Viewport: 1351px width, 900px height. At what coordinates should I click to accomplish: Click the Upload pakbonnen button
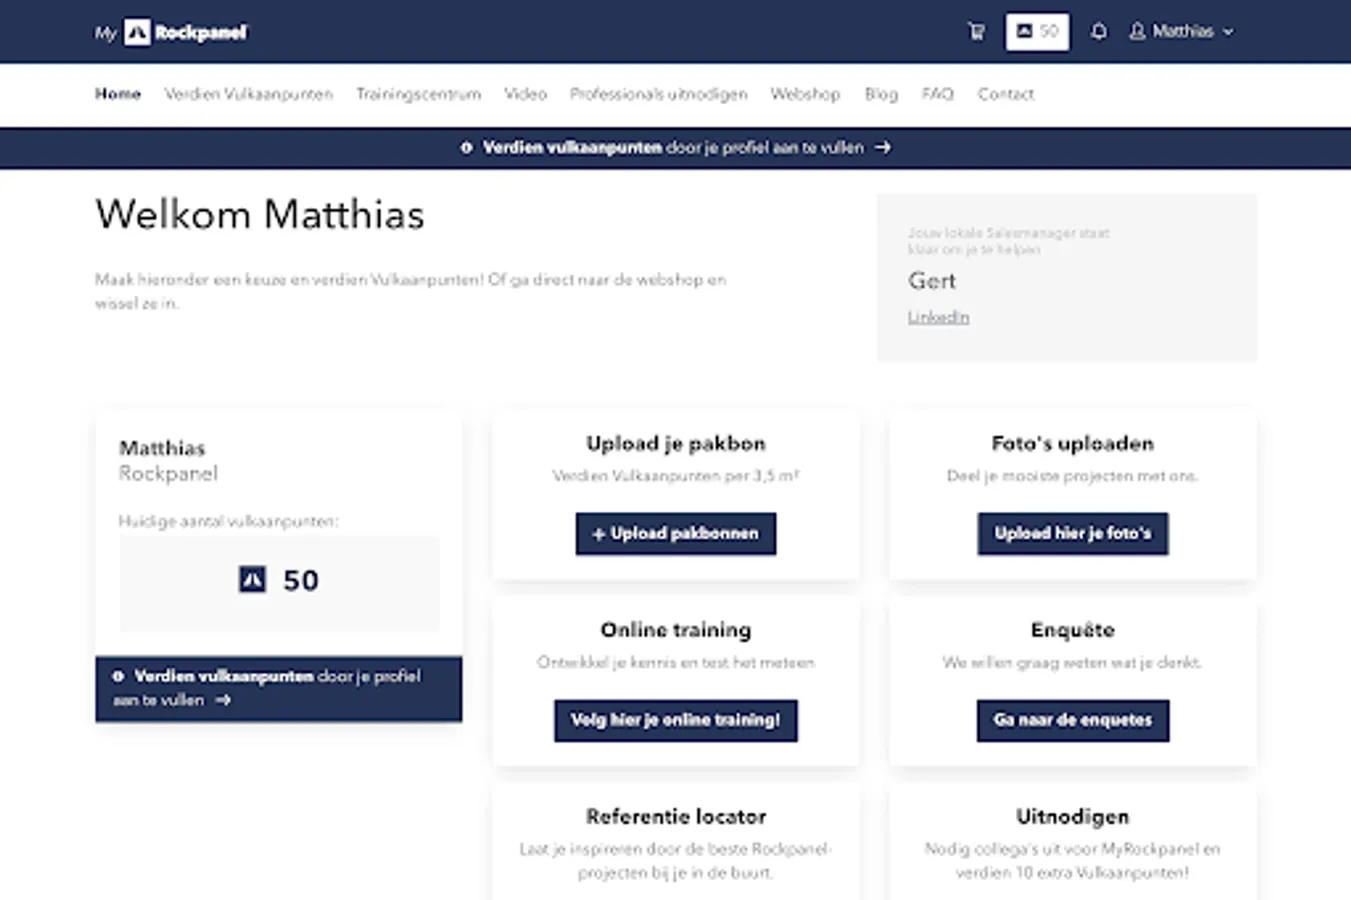tap(676, 534)
